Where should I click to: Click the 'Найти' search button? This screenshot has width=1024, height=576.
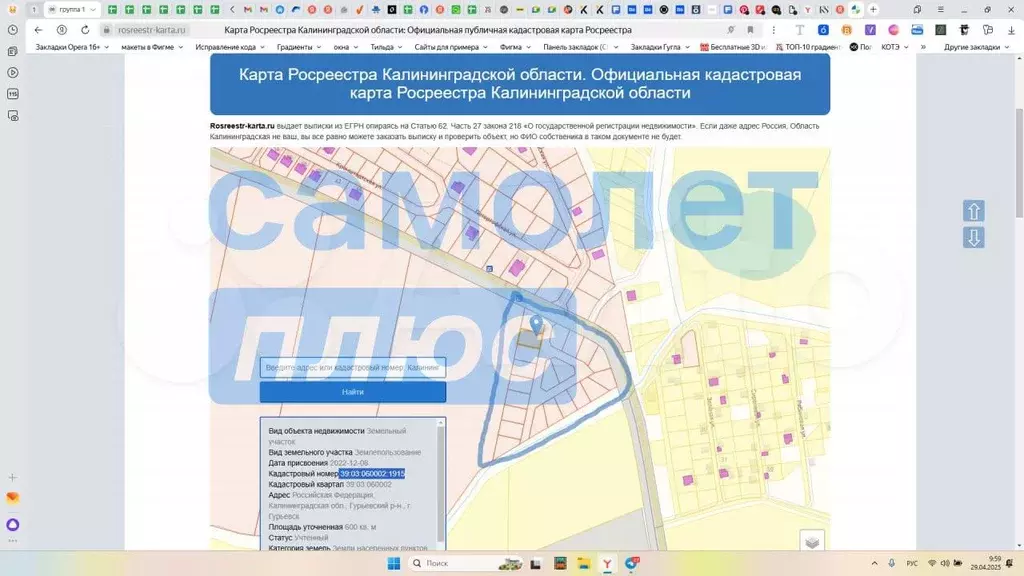(353, 392)
